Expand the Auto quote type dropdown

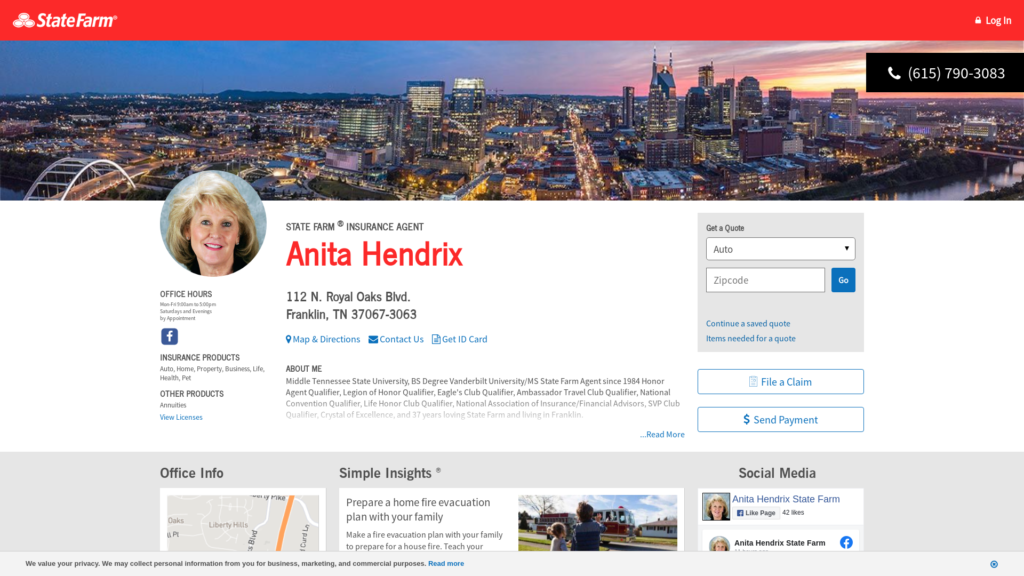tap(780, 249)
